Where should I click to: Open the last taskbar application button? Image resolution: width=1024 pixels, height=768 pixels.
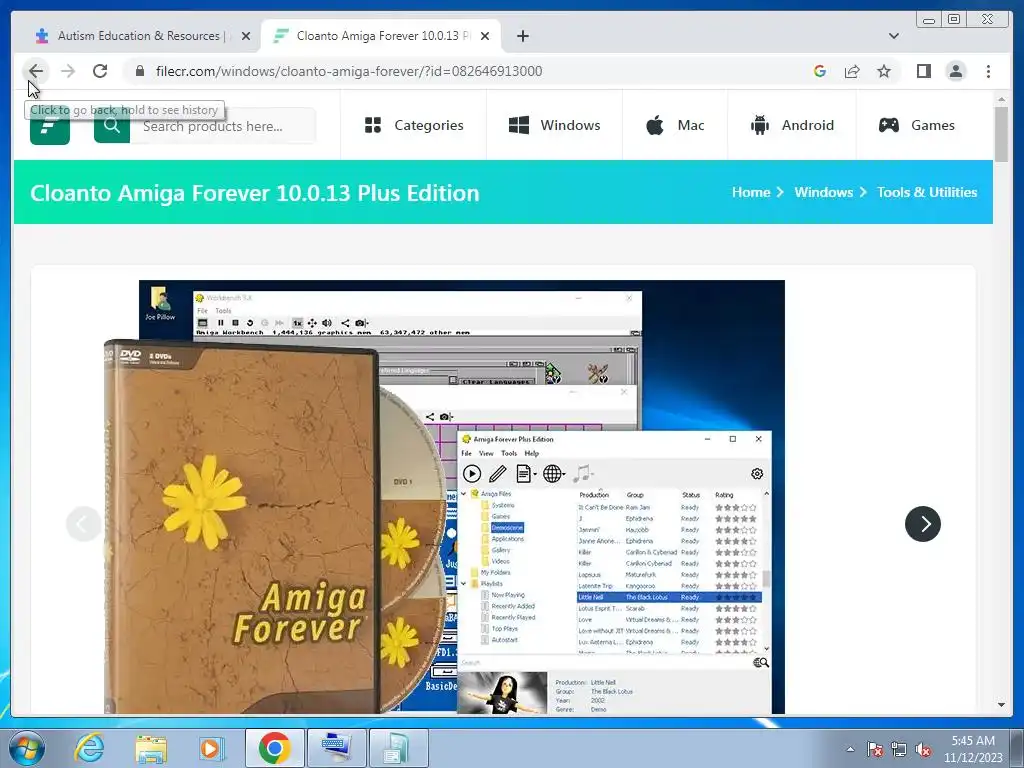pos(398,748)
